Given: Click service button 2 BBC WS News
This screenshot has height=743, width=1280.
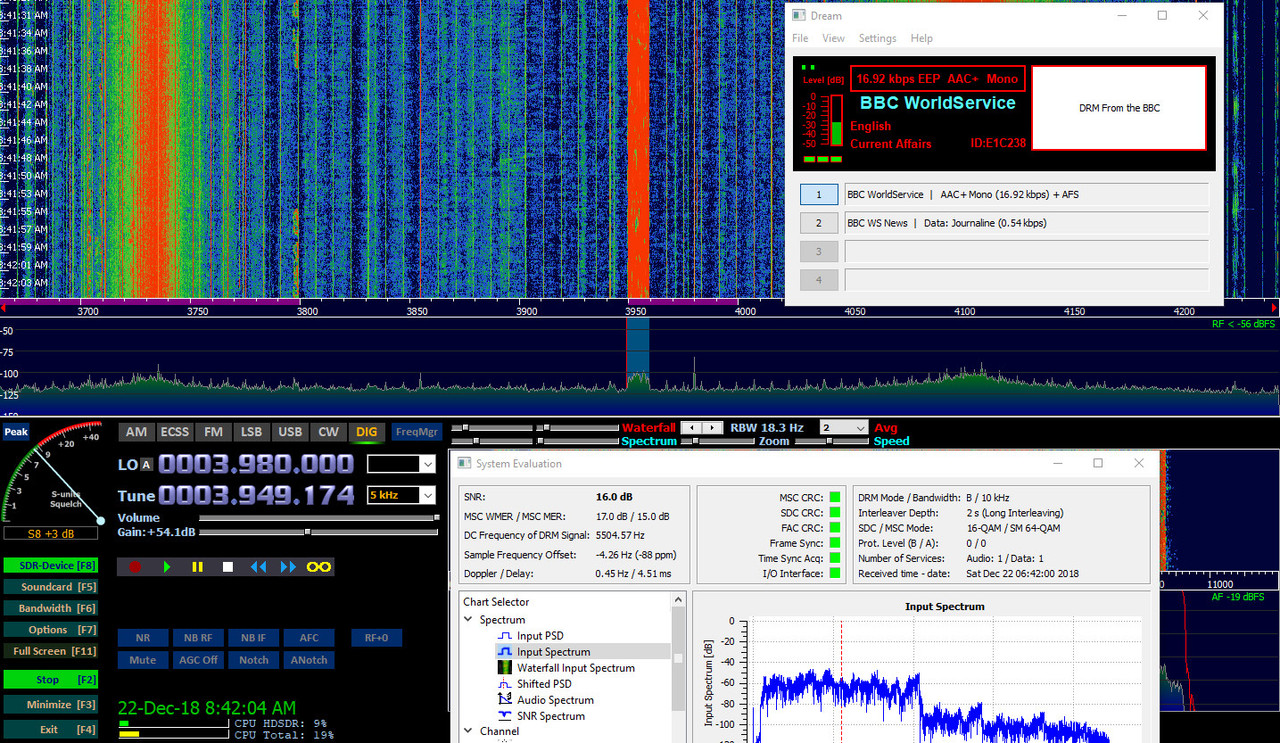Looking at the screenshot, I should tap(819, 223).
